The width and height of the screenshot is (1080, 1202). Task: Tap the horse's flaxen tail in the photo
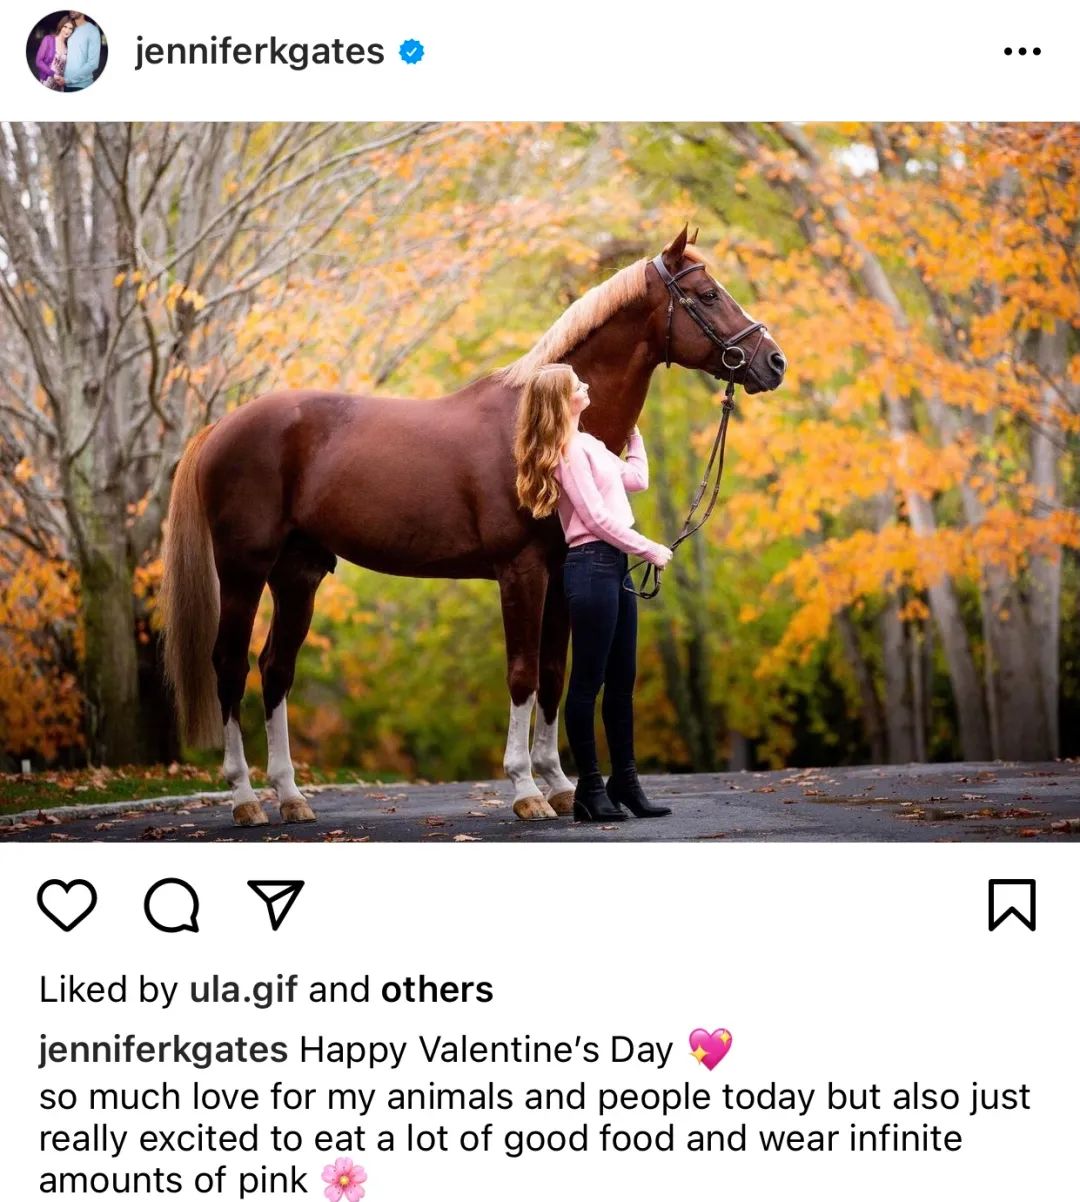tap(190, 590)
